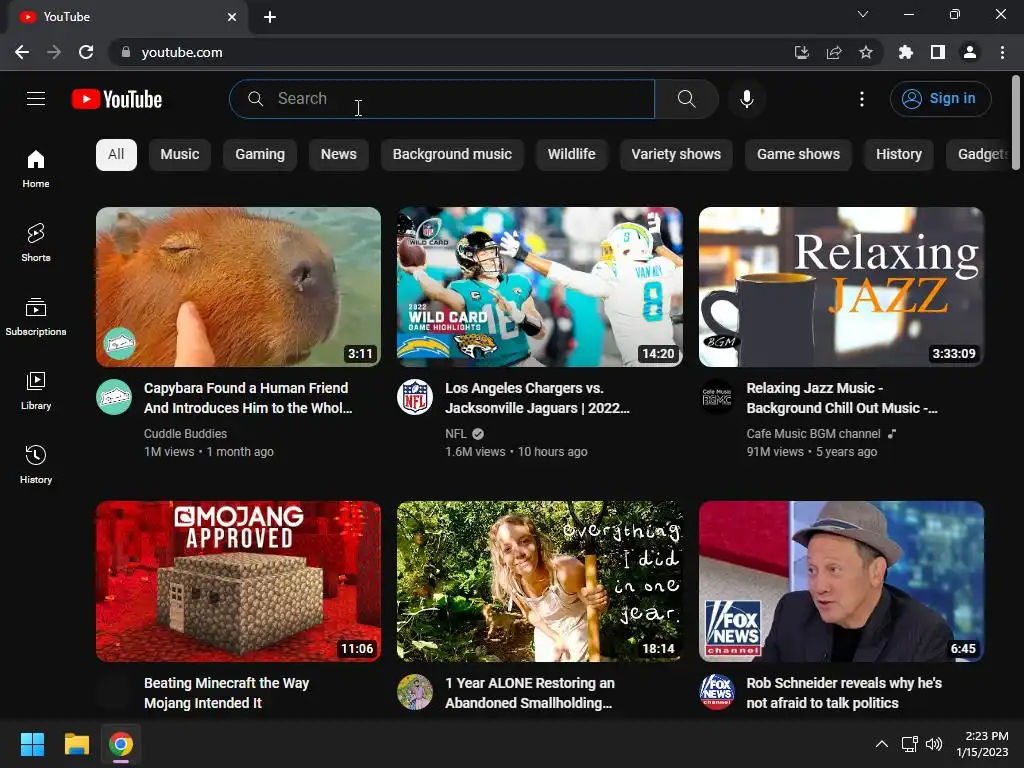The height and width of the screenshot is (768, 1024).
Task: Open Cafe Music BGM channel avatar
Action: pos(717,397)
